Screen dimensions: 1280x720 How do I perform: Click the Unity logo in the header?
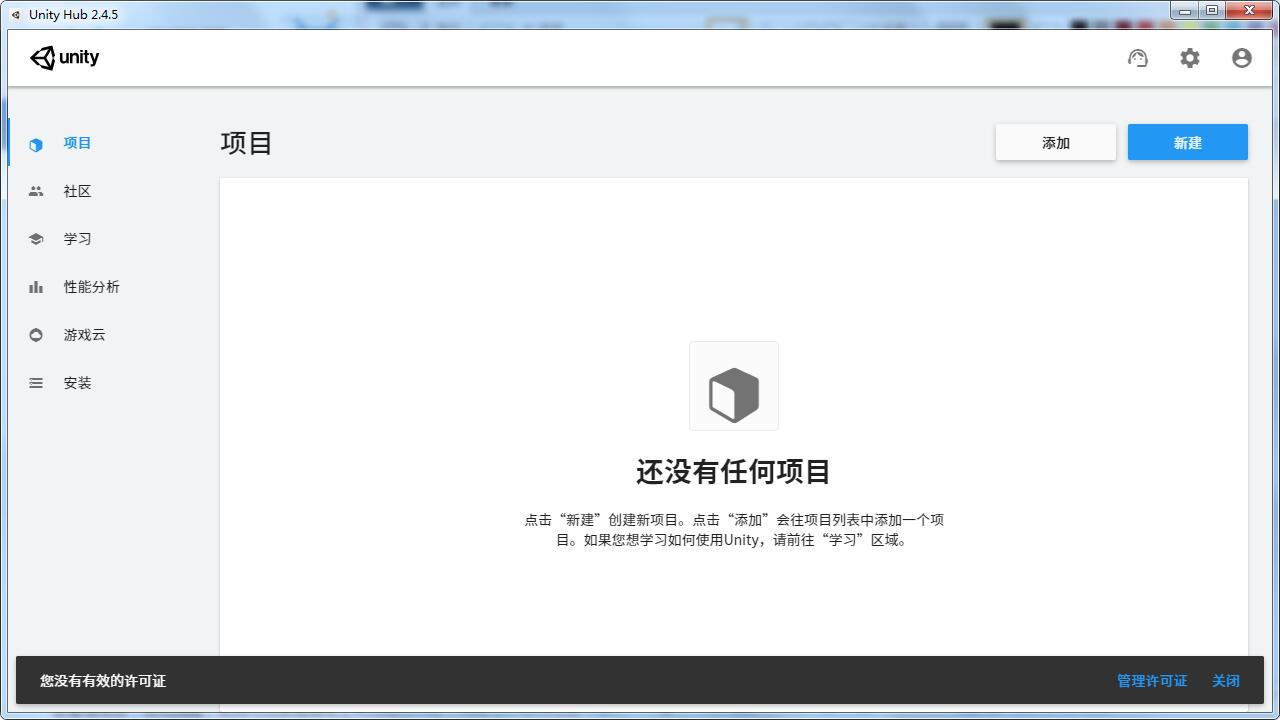[x=64, y=57]
